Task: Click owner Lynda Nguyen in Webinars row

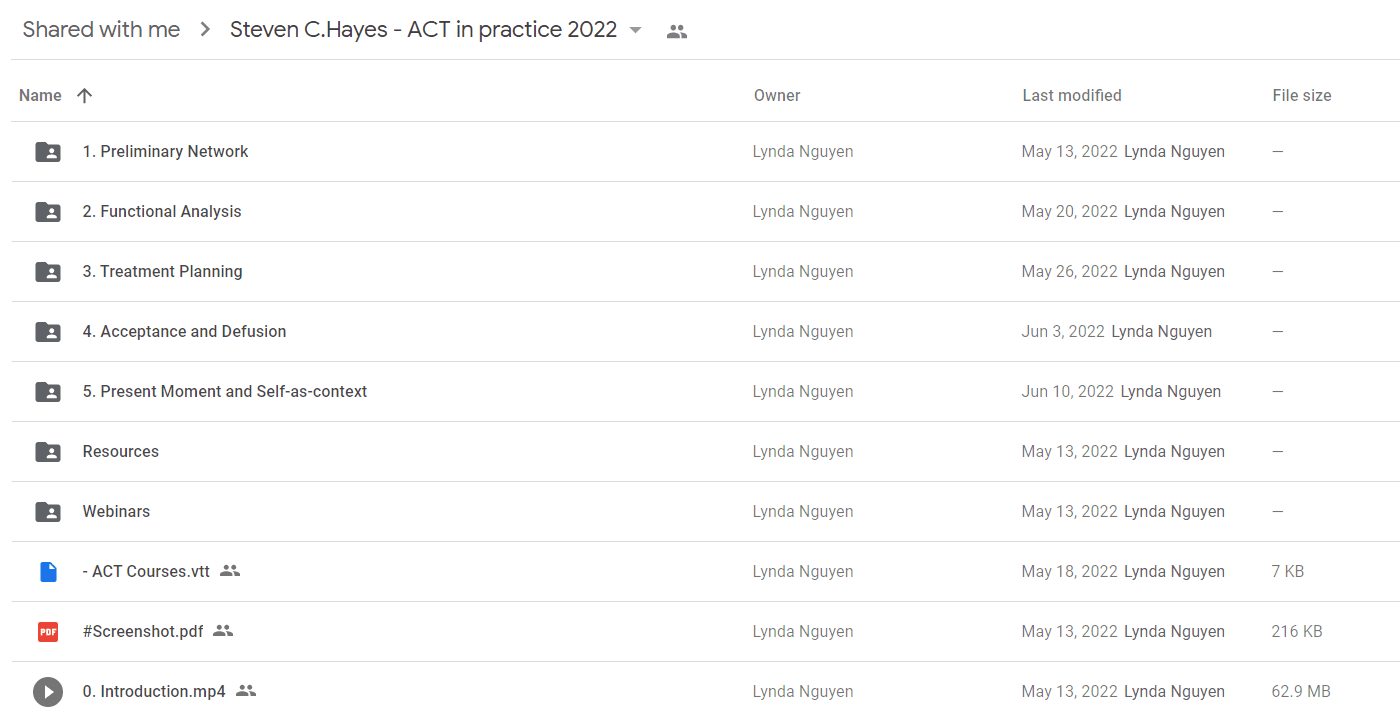Action: click(803, 512)
